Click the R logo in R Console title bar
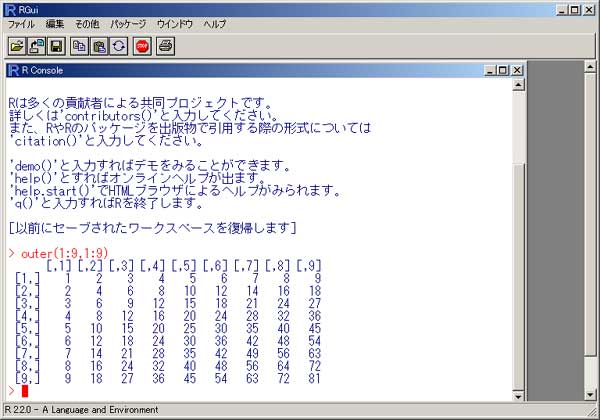Screen dimensions: 600x420 tap(13, 70)
